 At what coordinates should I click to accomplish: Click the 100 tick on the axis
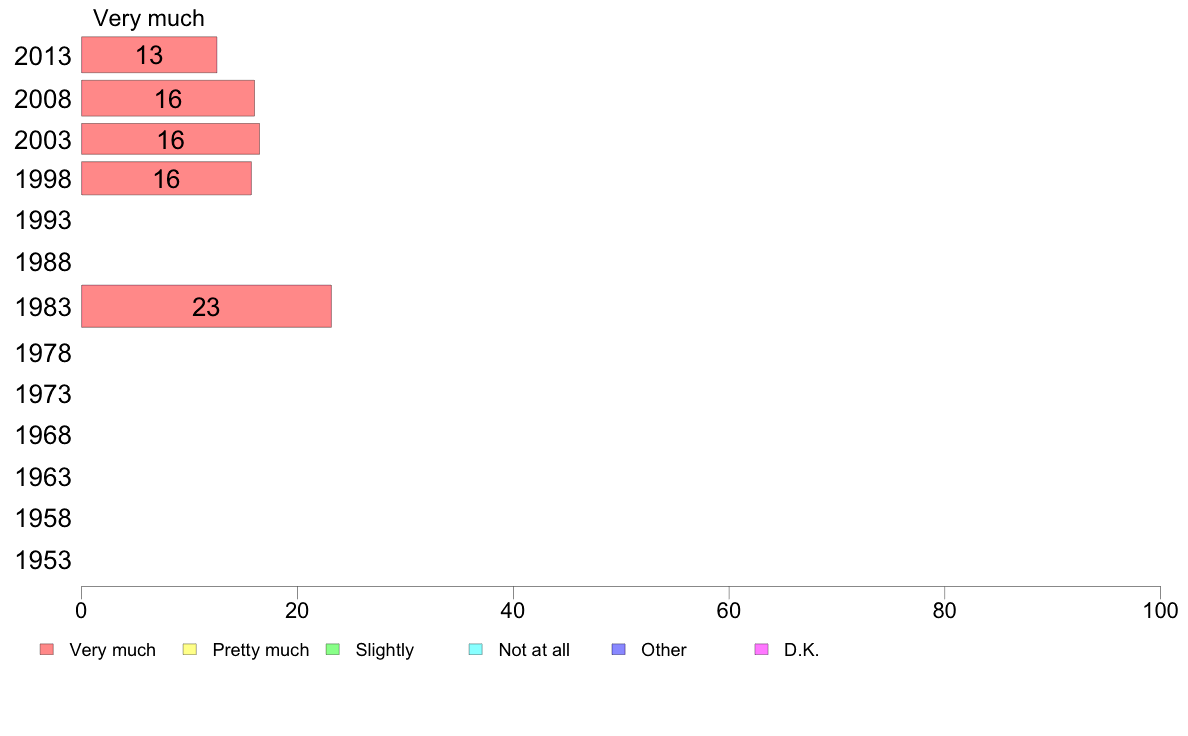pyautogui.click(x=1160, y=611)
